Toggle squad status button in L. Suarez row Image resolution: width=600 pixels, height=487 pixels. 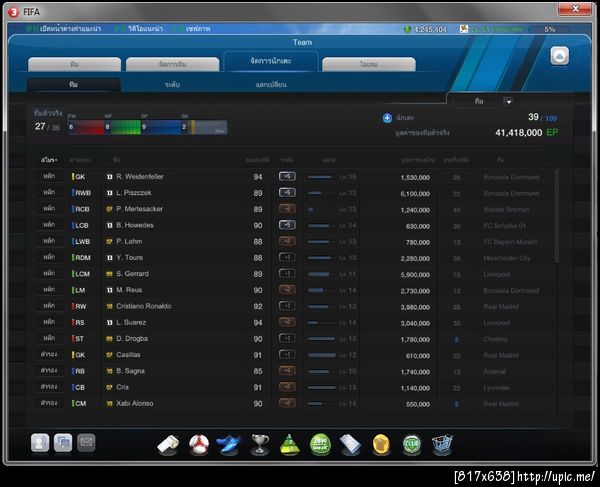(x=49, y=322)
